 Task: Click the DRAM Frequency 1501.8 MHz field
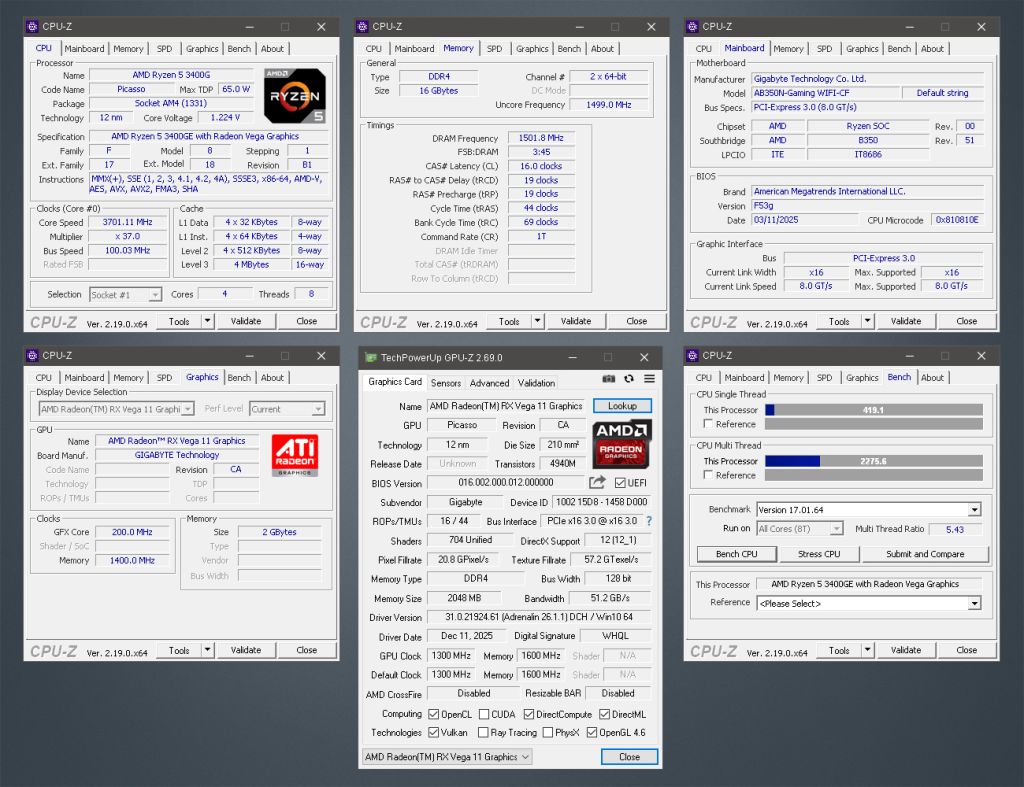point(541,138)
